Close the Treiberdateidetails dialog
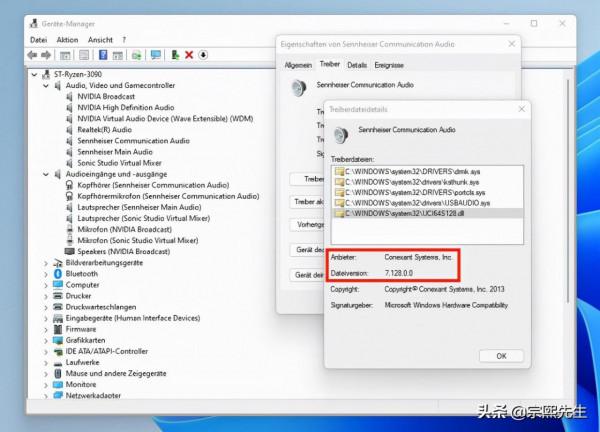The height and width of the screenshot is (432, 600). pos(521,109)
